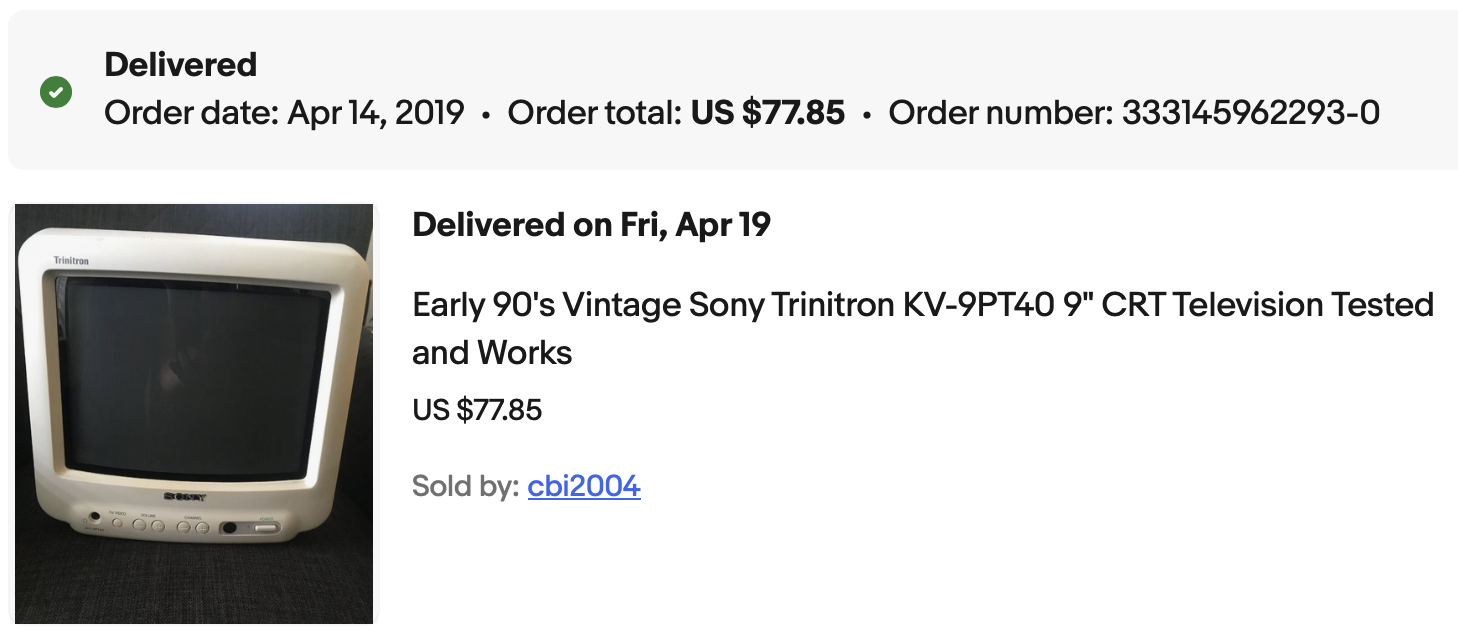1458x644 pixels.
Task: Click the bold US $77.85 order total
Action: [768, 113]
